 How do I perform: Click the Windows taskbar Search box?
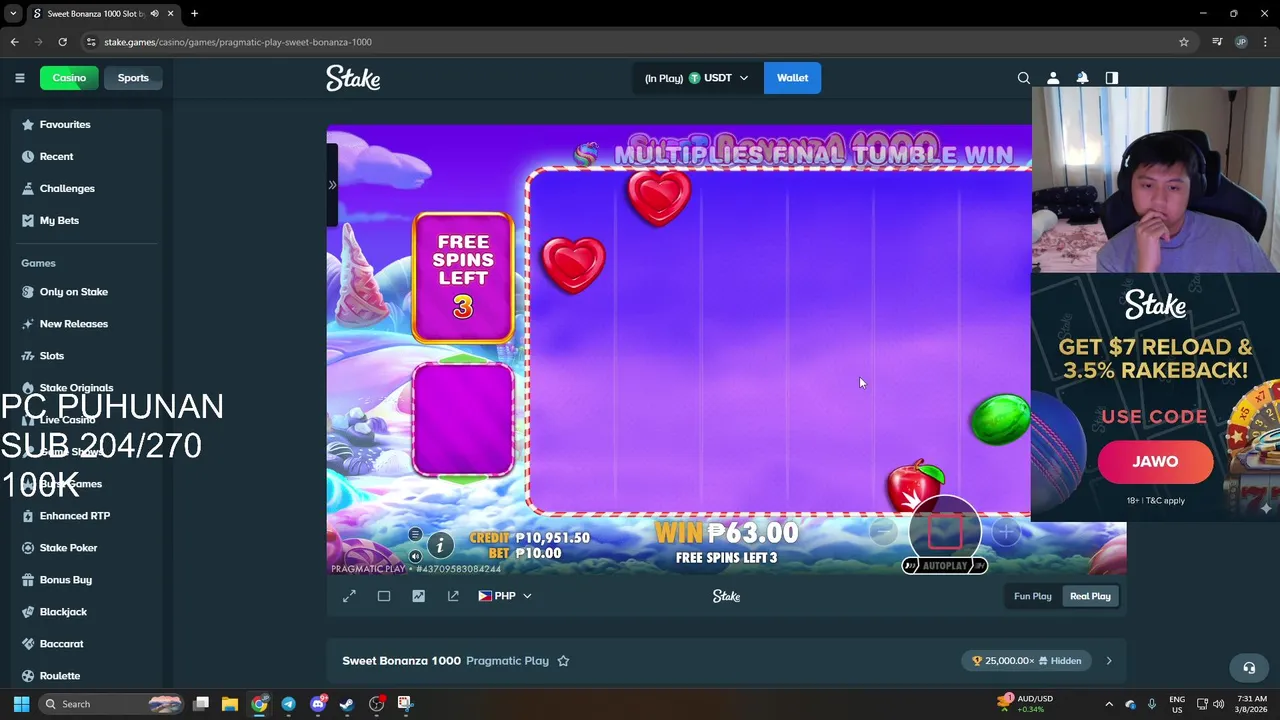112,704
